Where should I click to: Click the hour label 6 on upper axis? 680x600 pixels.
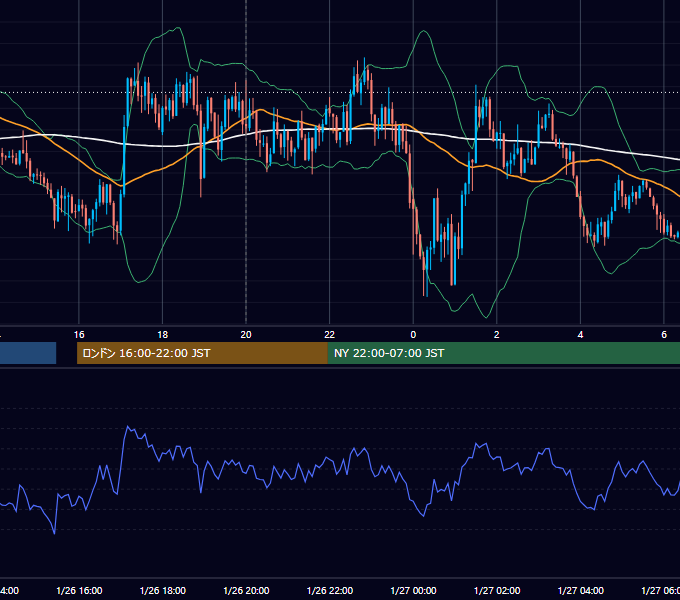[664, 335]
